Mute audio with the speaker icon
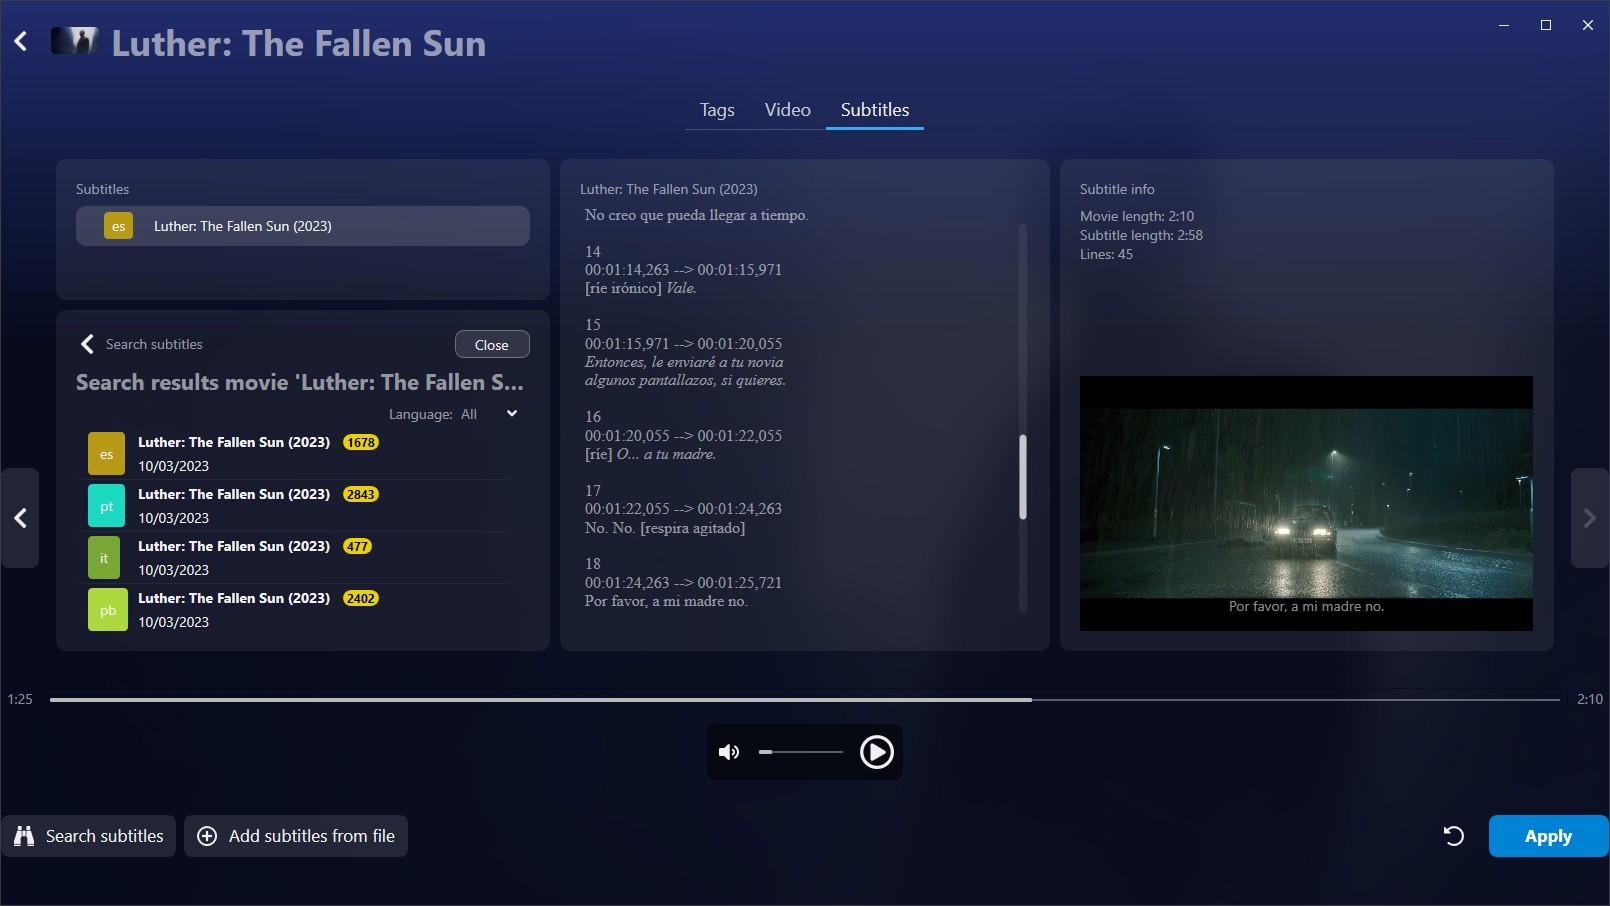Viewport: 1610px width, 906px height. pyautogui.click(x=729, y=752)
